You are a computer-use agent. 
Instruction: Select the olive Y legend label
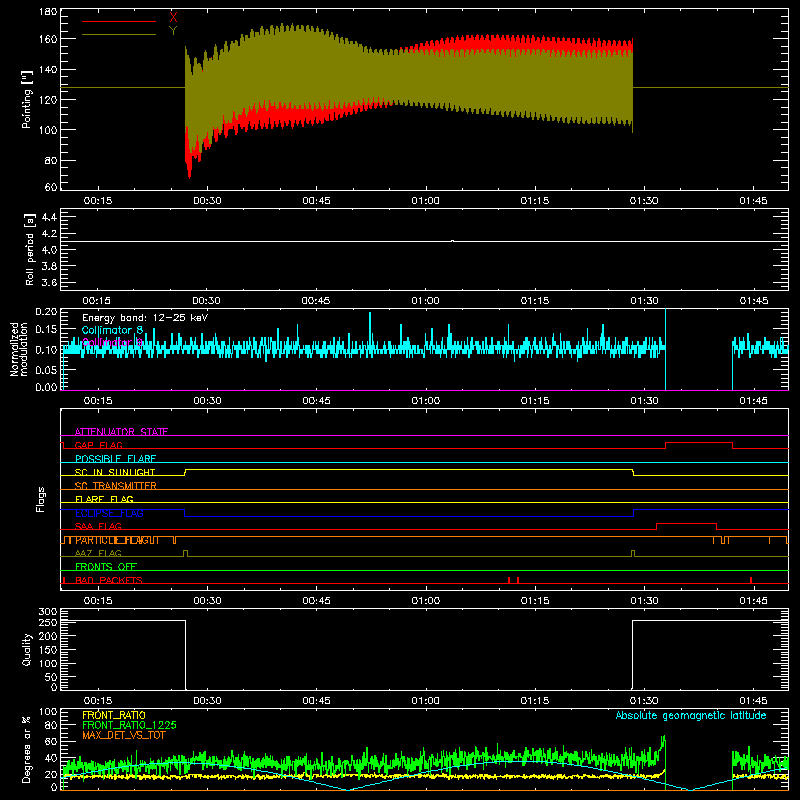(173, 31)
